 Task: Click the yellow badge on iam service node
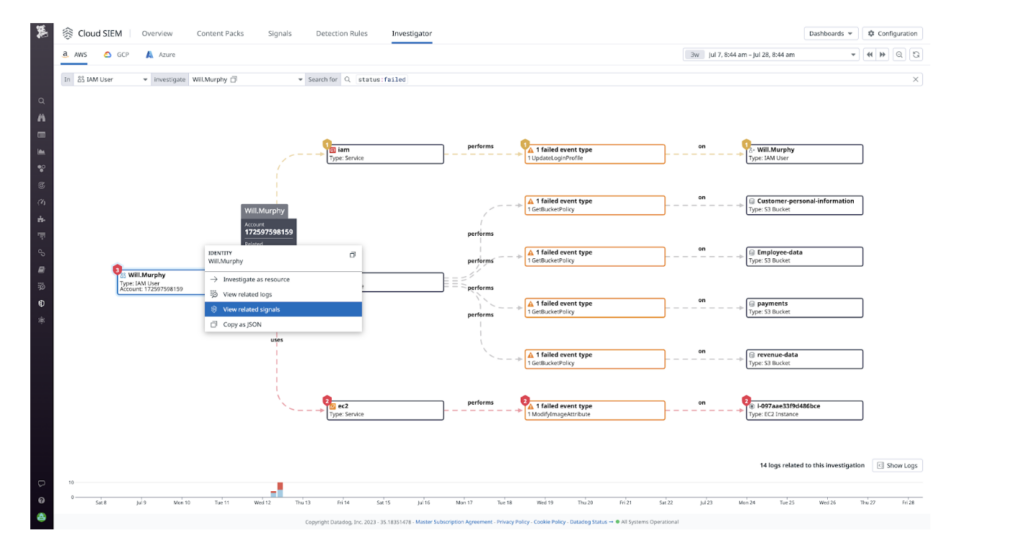pos(327,144)
